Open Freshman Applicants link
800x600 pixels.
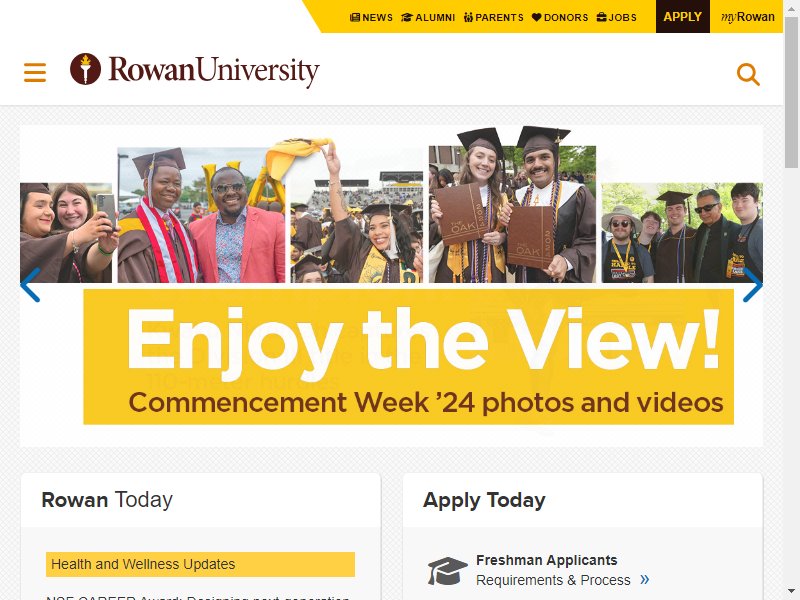(x=546, y=560)
